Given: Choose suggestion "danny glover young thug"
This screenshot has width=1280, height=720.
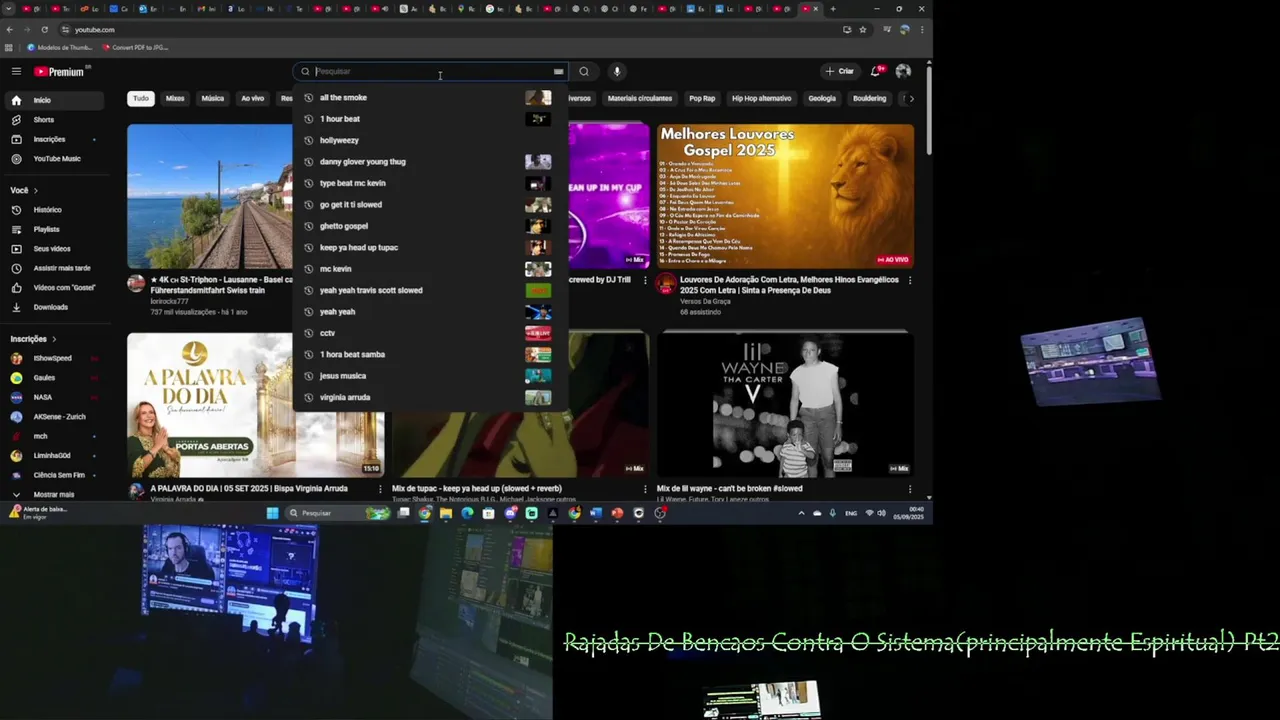Looking at the screenshot, I should click(430, 162).
